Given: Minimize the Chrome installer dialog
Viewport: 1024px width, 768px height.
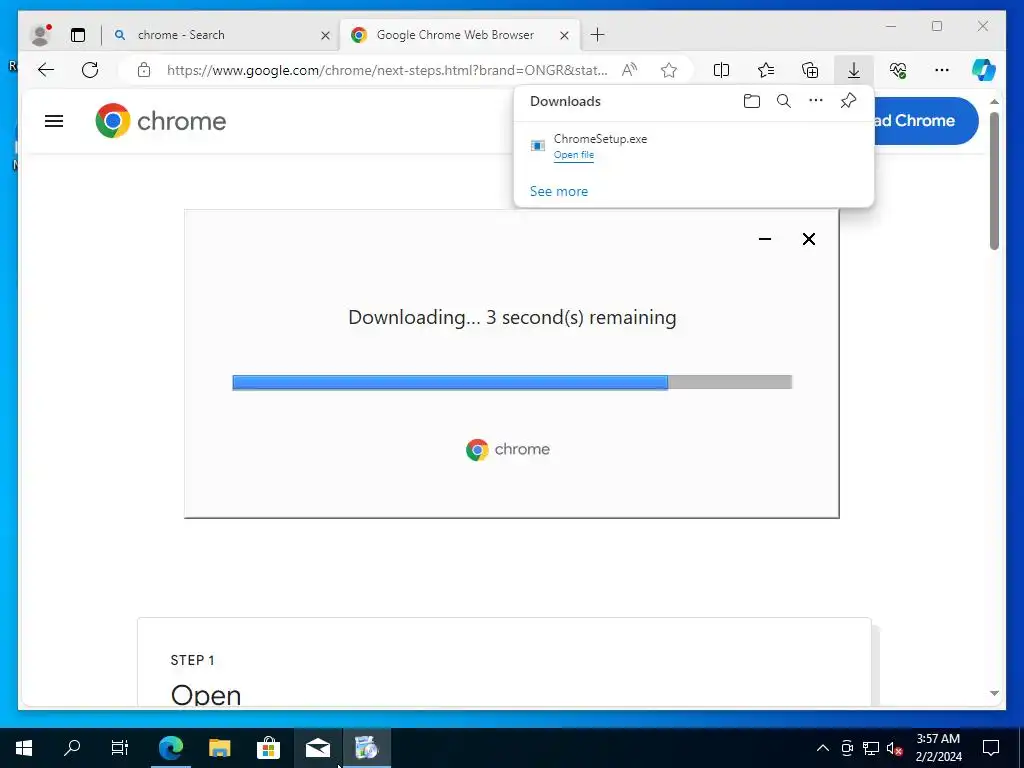Looking at the screenshot, I should coord(765,239).
